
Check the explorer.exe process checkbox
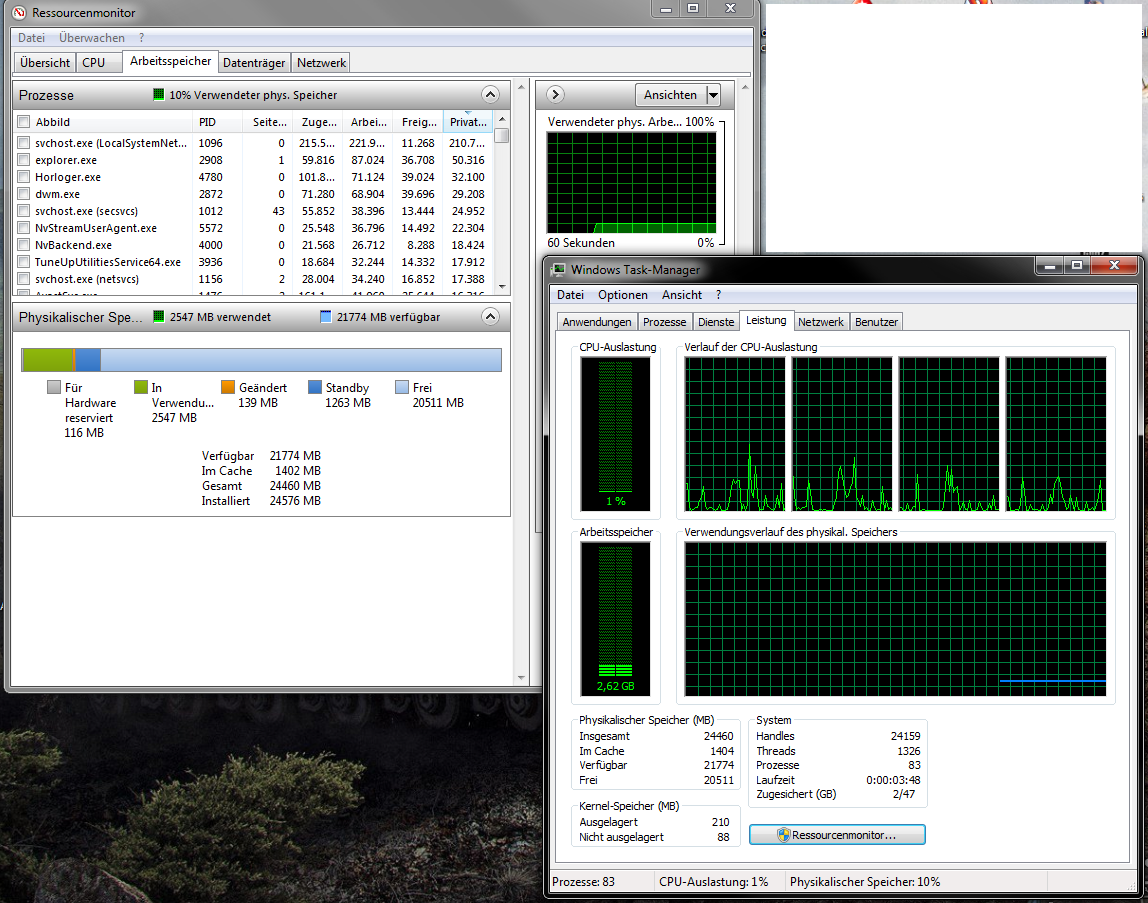point(23,160)
